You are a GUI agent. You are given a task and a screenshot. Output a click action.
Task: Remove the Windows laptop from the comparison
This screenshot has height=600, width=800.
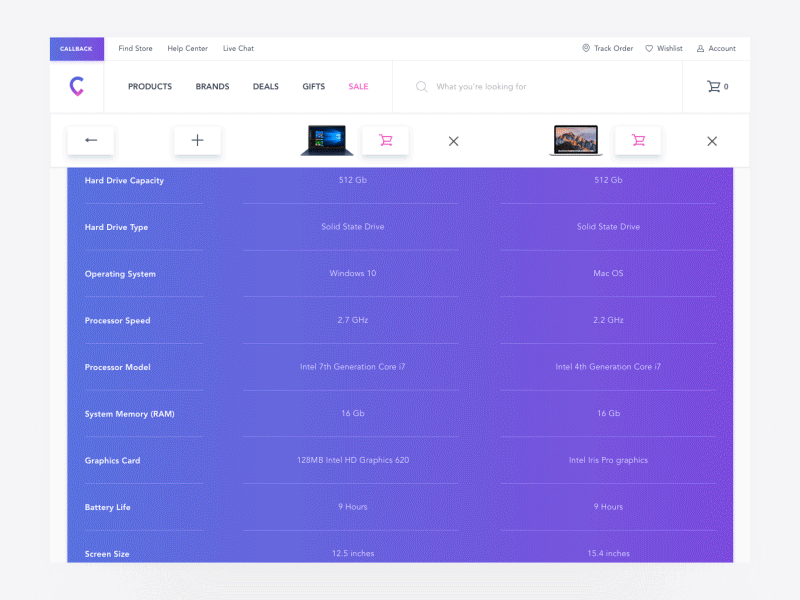coord(453,141)
